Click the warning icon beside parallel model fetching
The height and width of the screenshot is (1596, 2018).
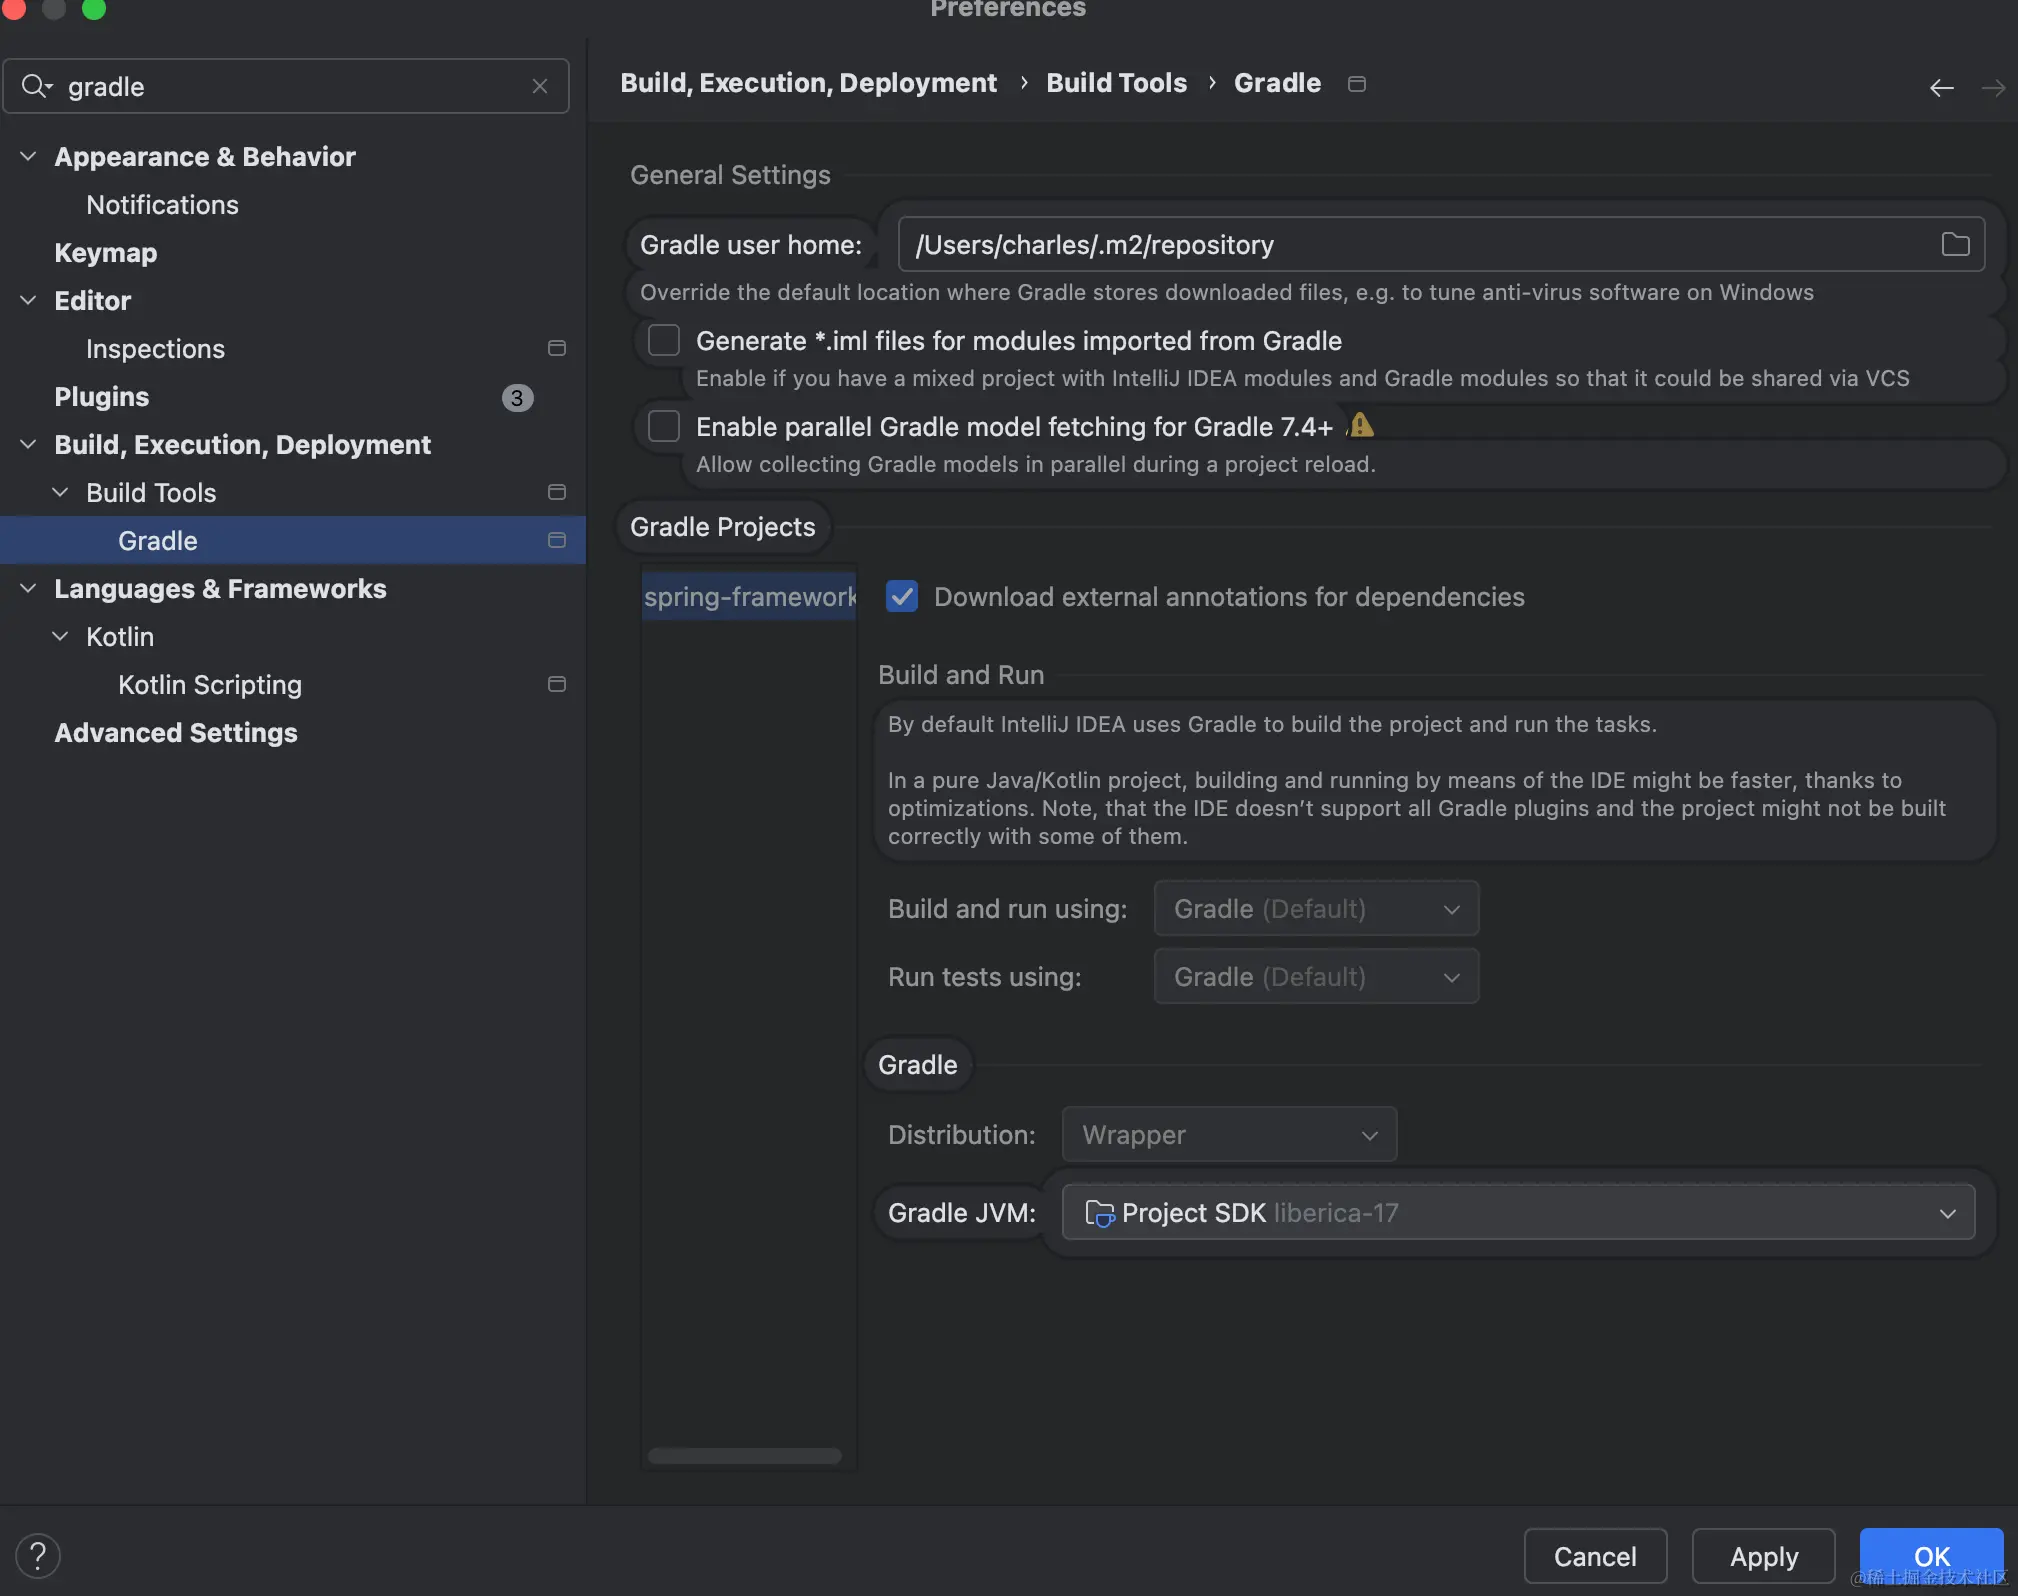[x=1361, y=426]
